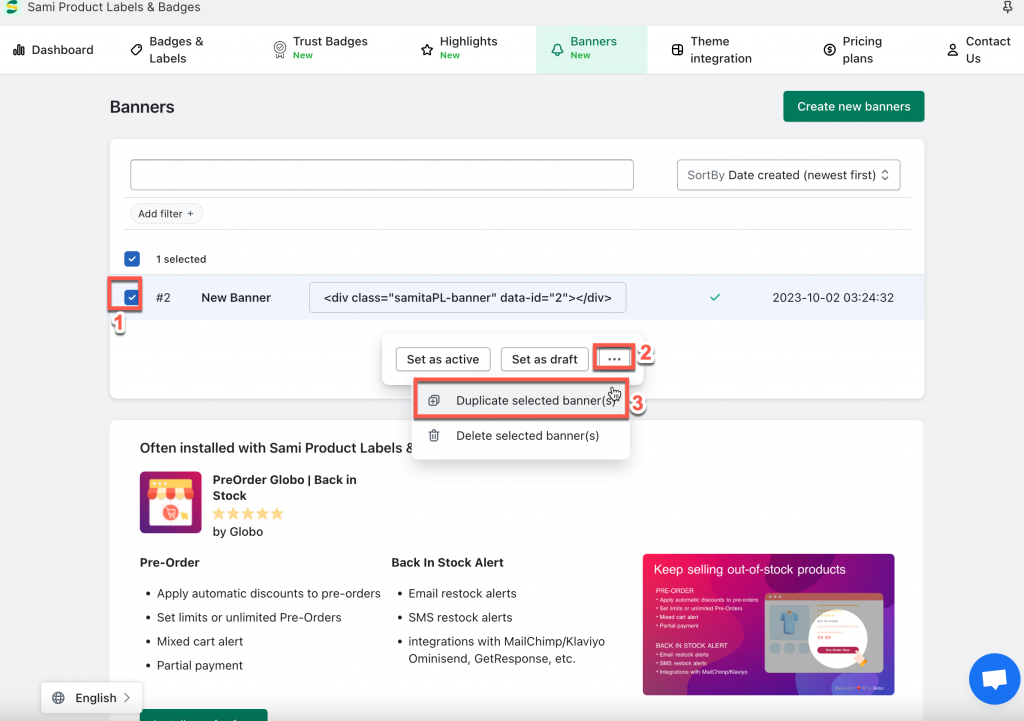The height and width of the screenshot is (721, 1024).
Task: Uncheck the New Banner #2 checkbox
Action: (x=132, y=297)
